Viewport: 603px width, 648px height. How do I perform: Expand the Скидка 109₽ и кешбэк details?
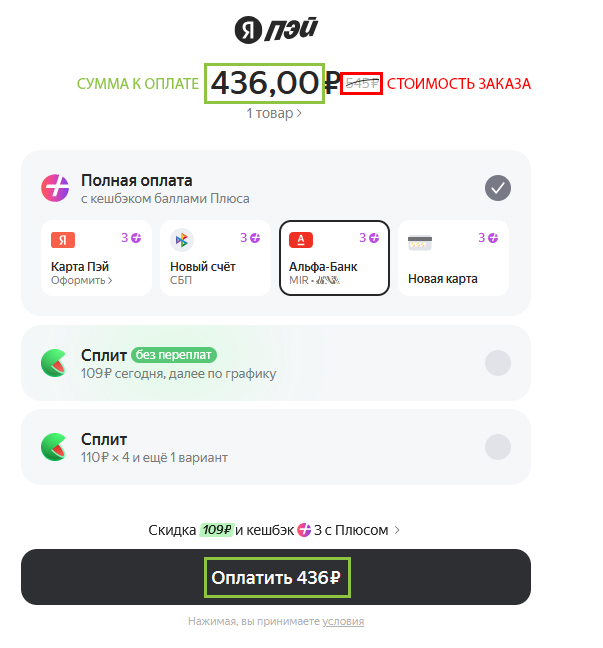coord(275,530)
